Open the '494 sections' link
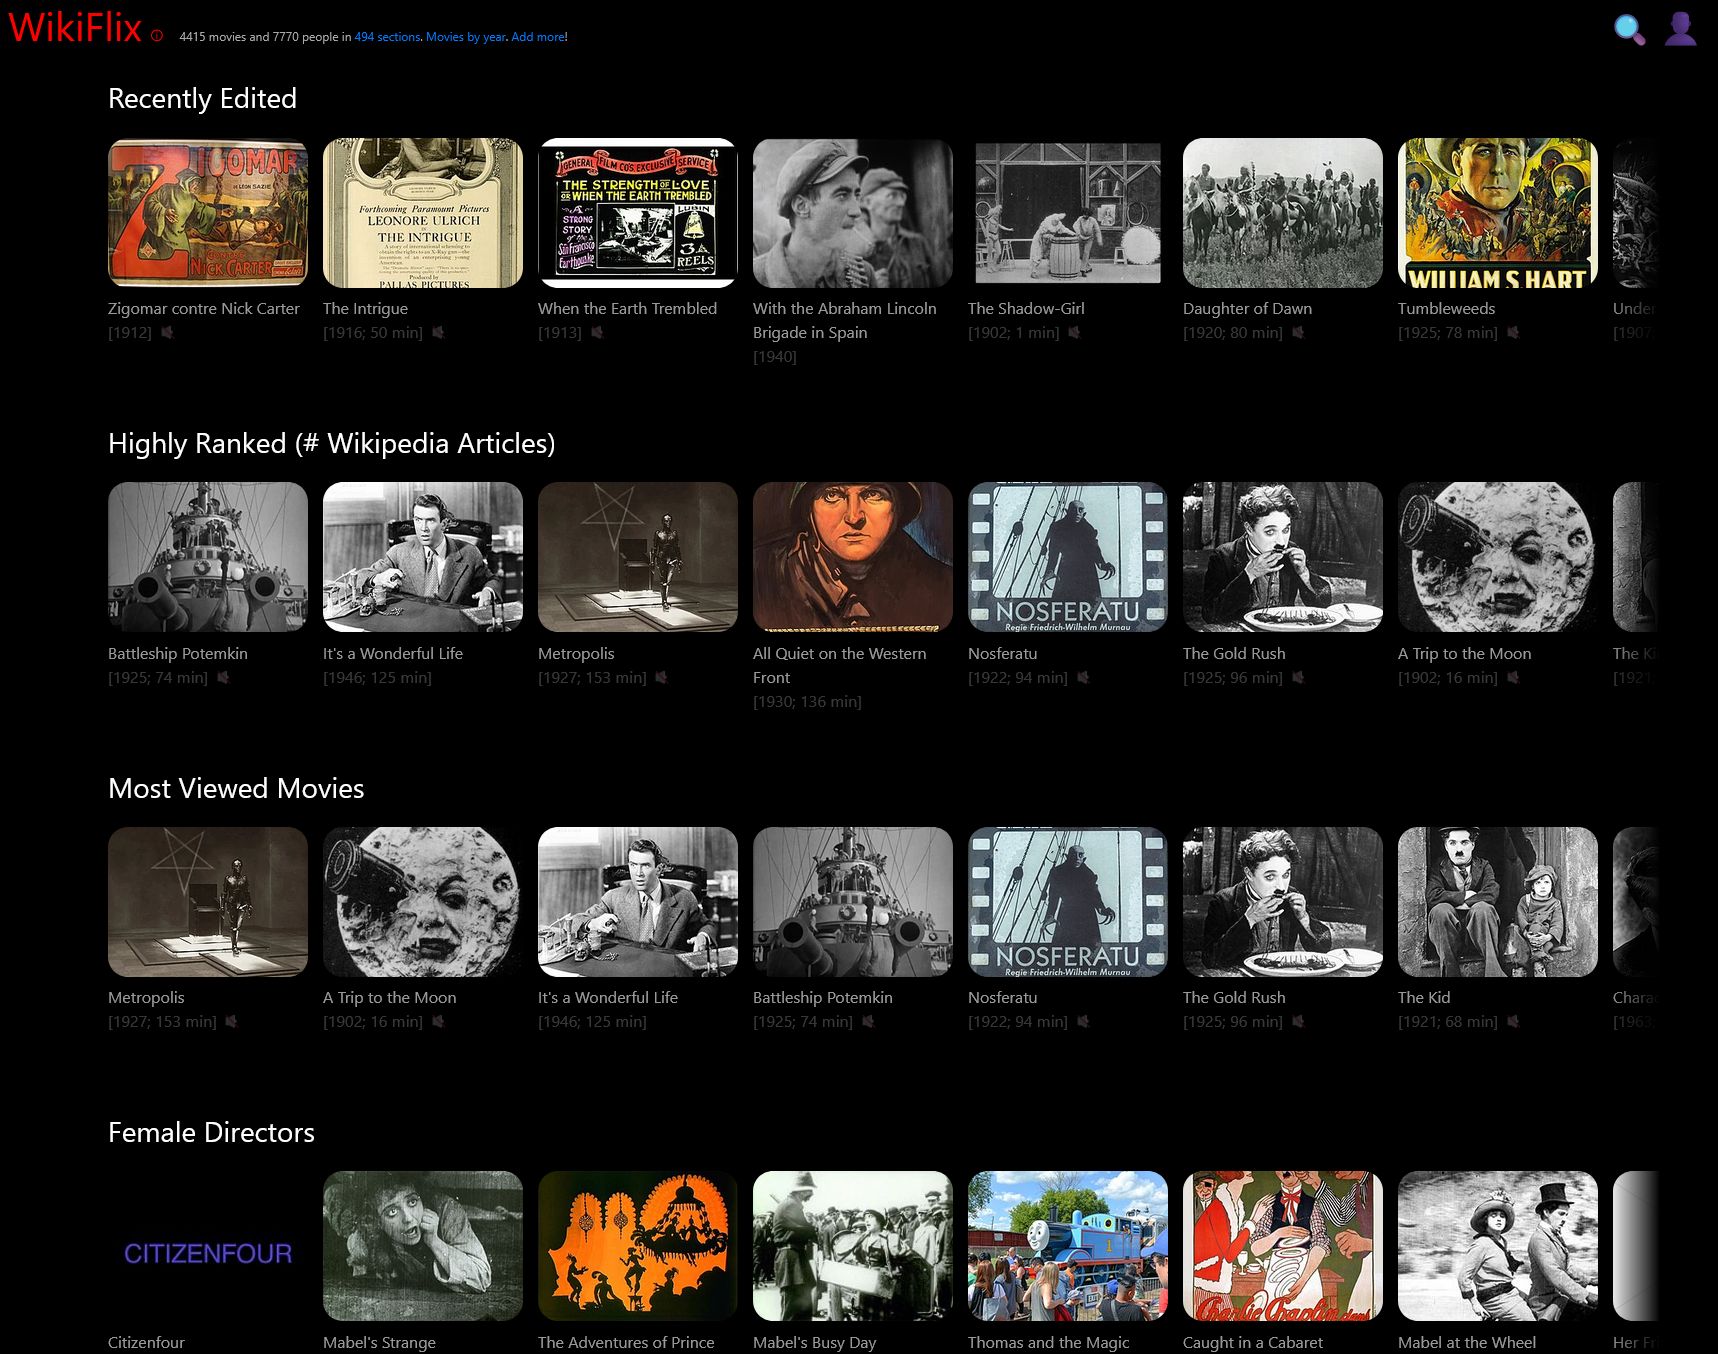1718x1354 pixels. 387,37
